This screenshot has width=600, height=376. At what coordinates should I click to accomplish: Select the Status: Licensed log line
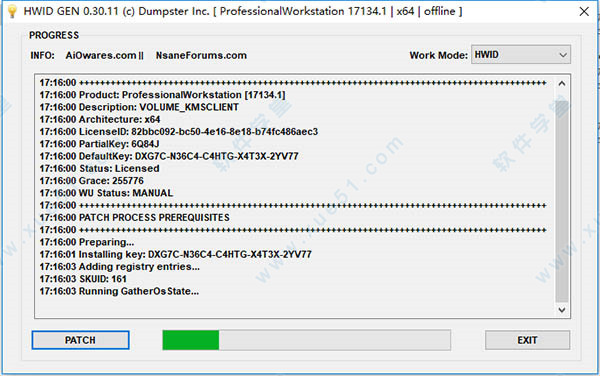pyautogui.click(x=99, y=168)
